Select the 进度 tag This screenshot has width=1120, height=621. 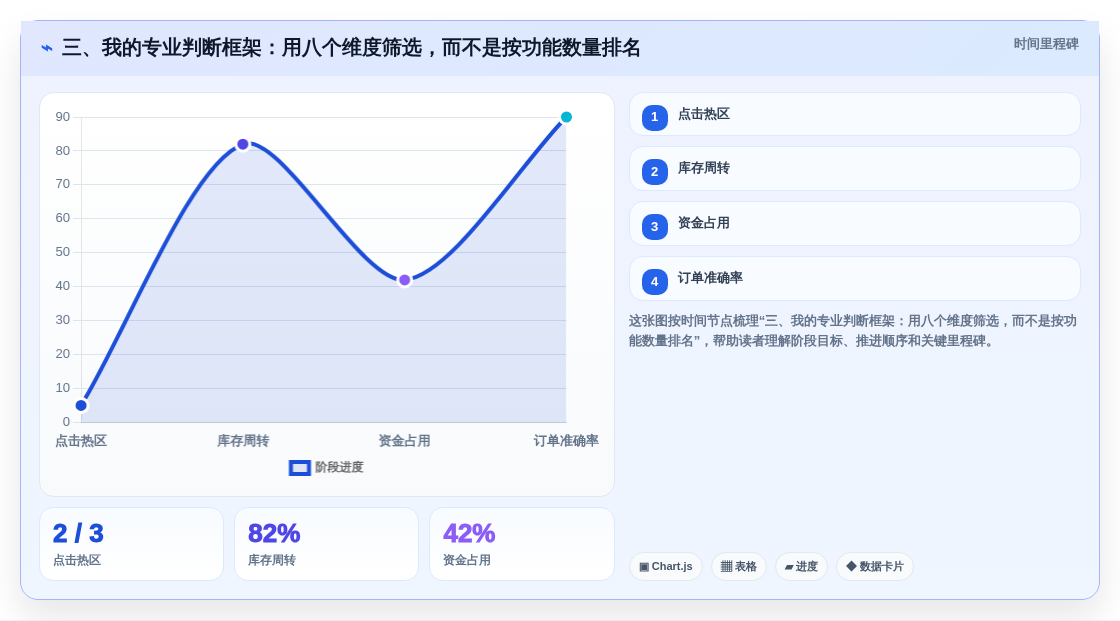[x=801, y=567]
